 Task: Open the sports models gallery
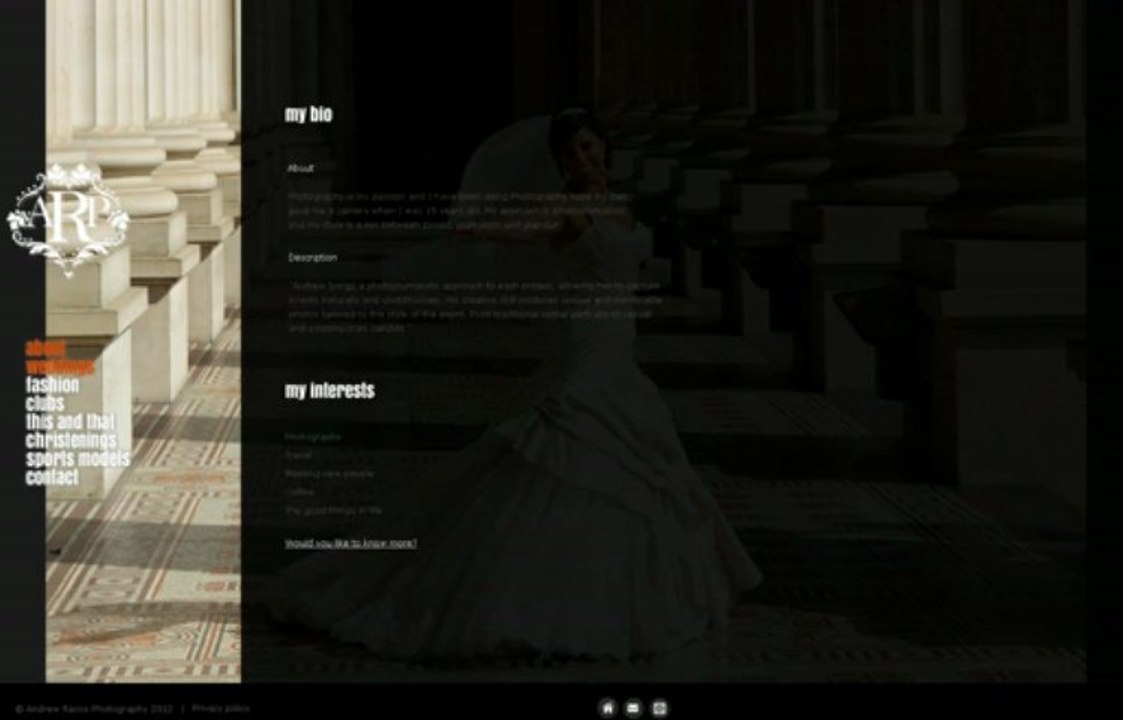point(78,459)
